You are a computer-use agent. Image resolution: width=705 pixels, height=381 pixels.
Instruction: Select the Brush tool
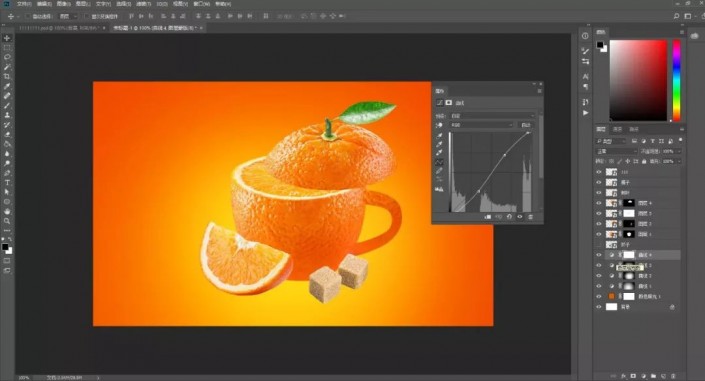tap(7, 106)
